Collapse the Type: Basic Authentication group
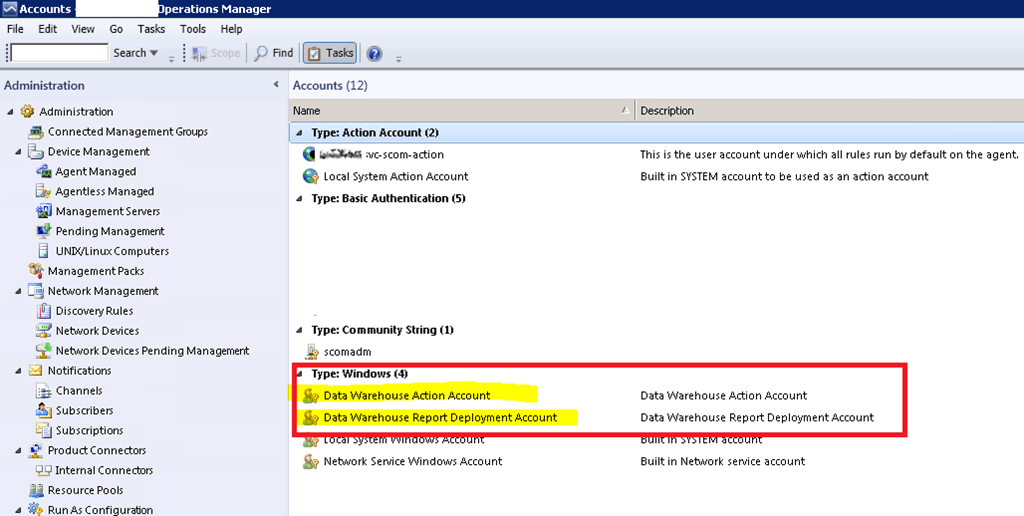Screen dimensions: 1024x516 tap(299, 199)
